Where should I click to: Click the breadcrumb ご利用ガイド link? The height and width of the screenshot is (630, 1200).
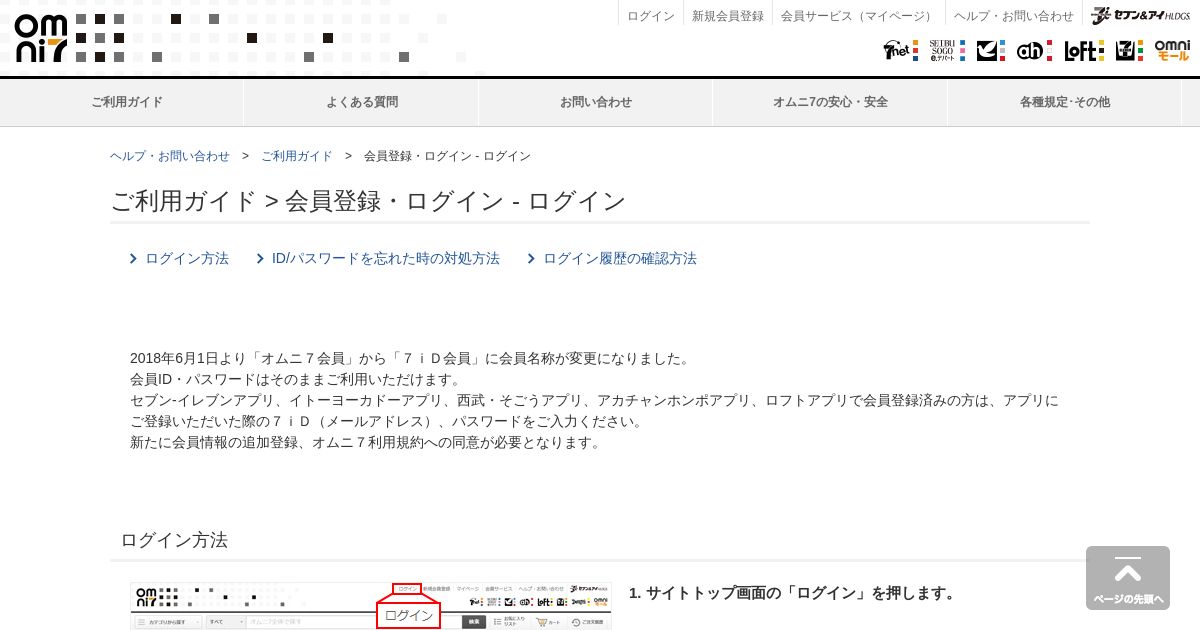coord(297,156)
